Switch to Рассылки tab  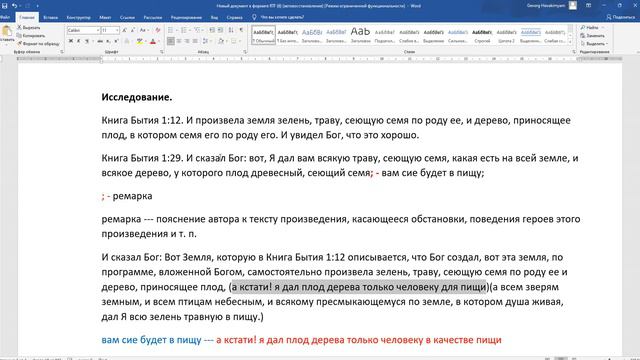tap(153, 18)
